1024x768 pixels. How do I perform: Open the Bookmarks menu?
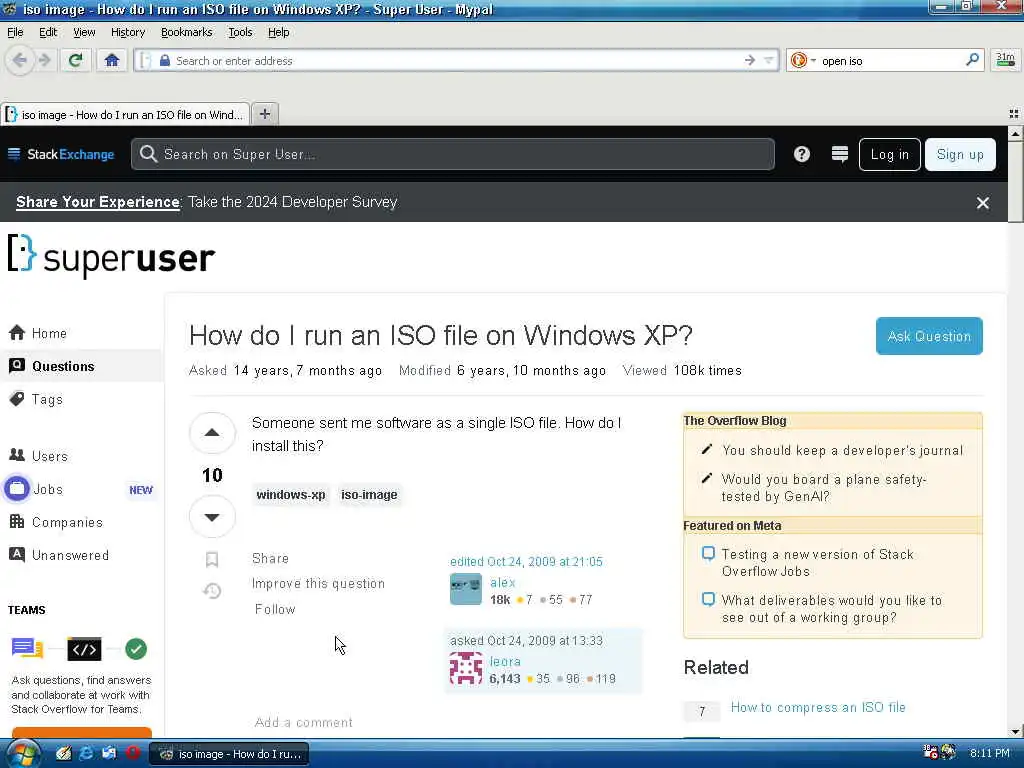(186, 32)
